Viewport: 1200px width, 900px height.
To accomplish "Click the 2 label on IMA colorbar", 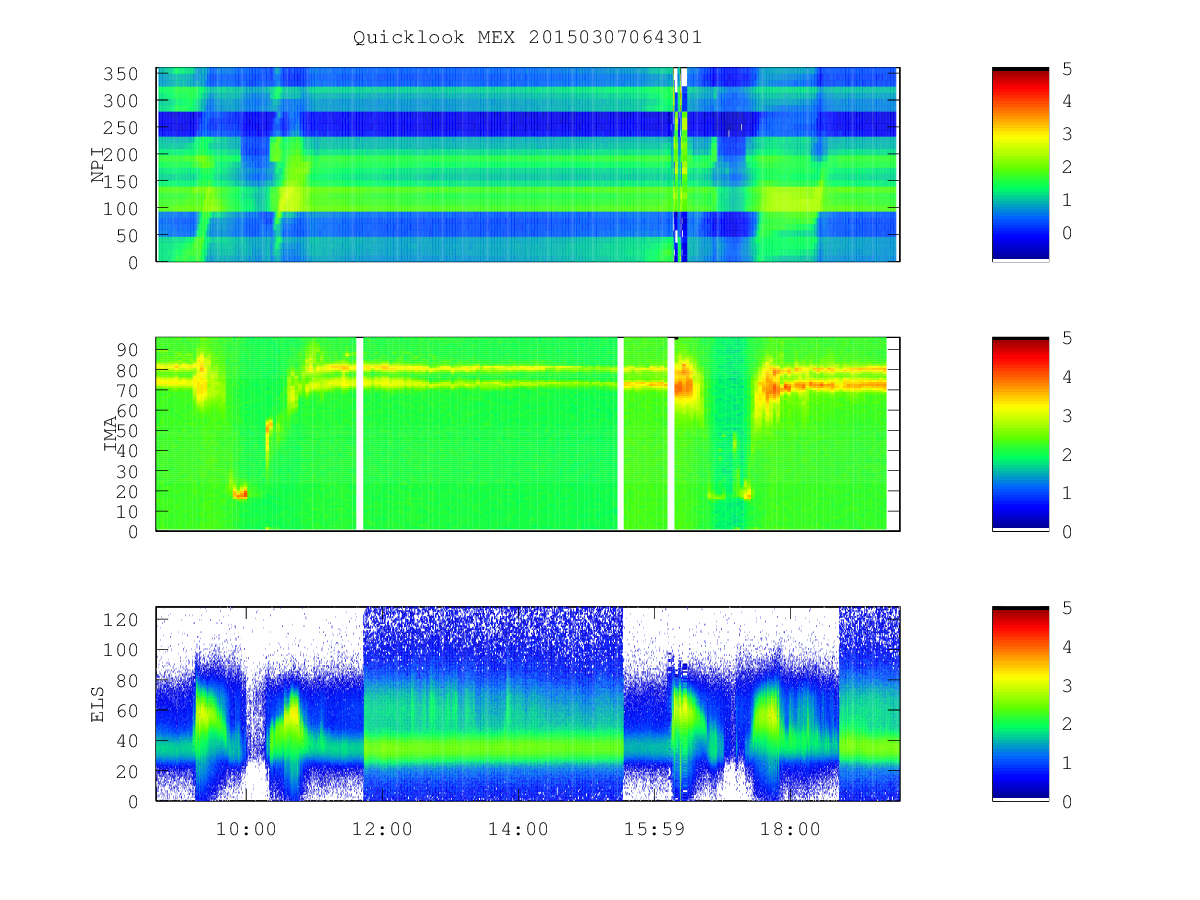I will tap(1067, 454).
